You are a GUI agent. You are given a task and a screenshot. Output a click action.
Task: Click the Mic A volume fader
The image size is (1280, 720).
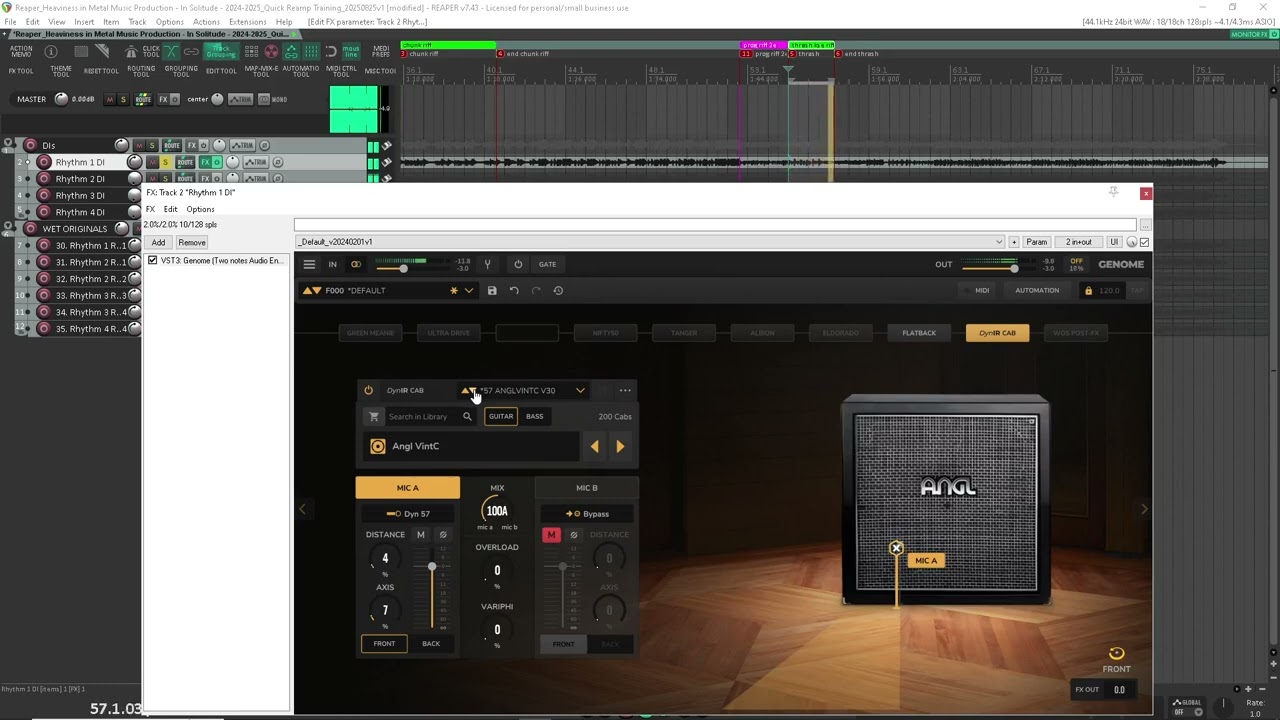tap(432, 567)
